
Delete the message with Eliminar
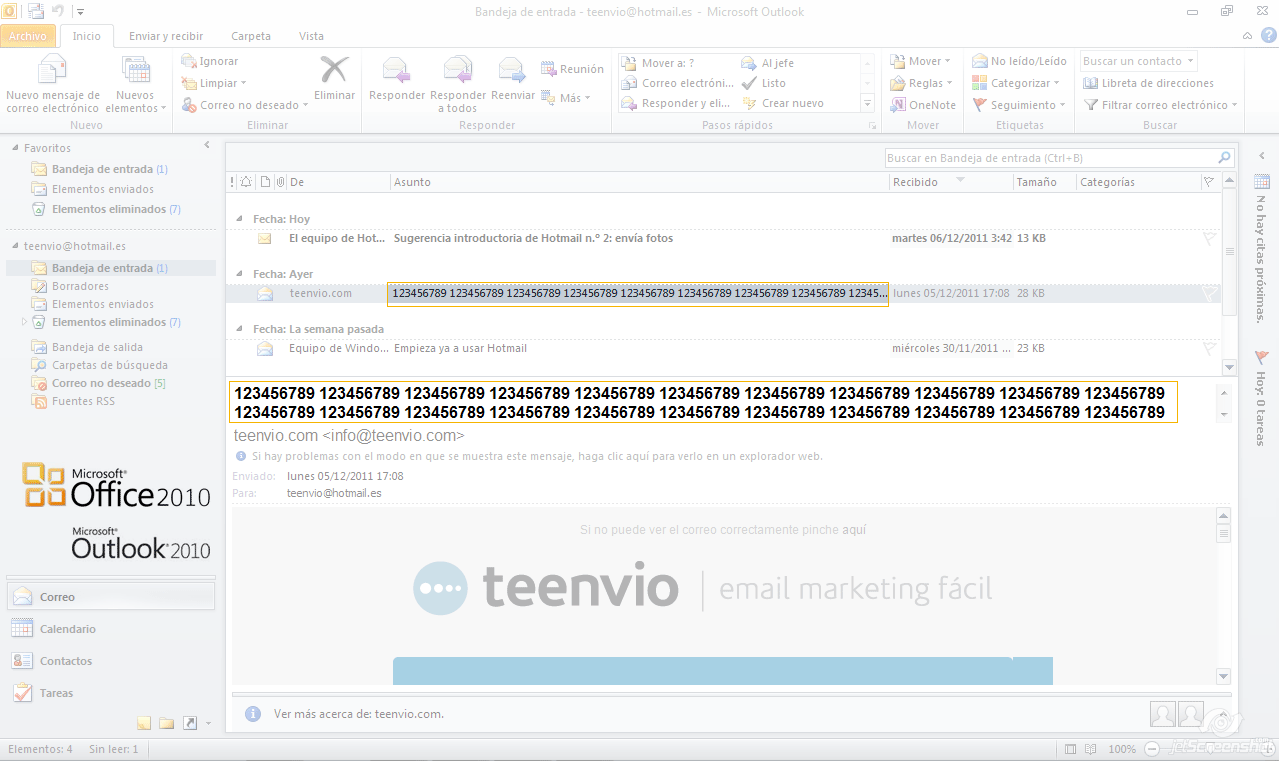pos(334,78)
